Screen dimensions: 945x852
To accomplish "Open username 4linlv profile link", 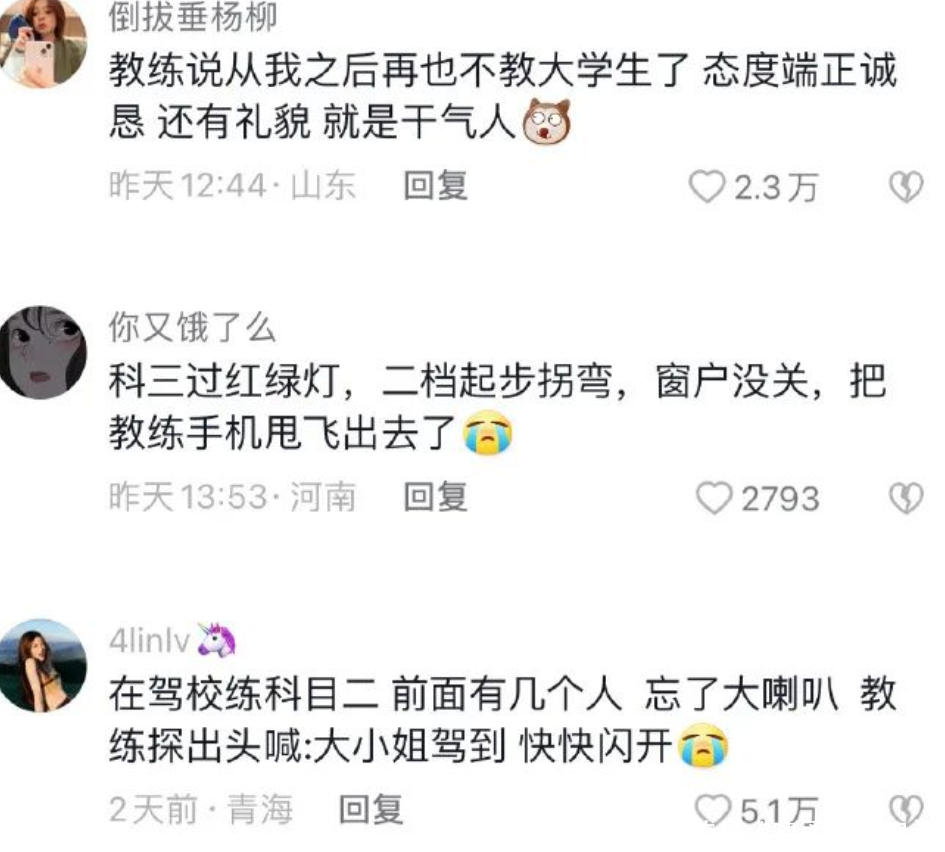I will (149, 640).
